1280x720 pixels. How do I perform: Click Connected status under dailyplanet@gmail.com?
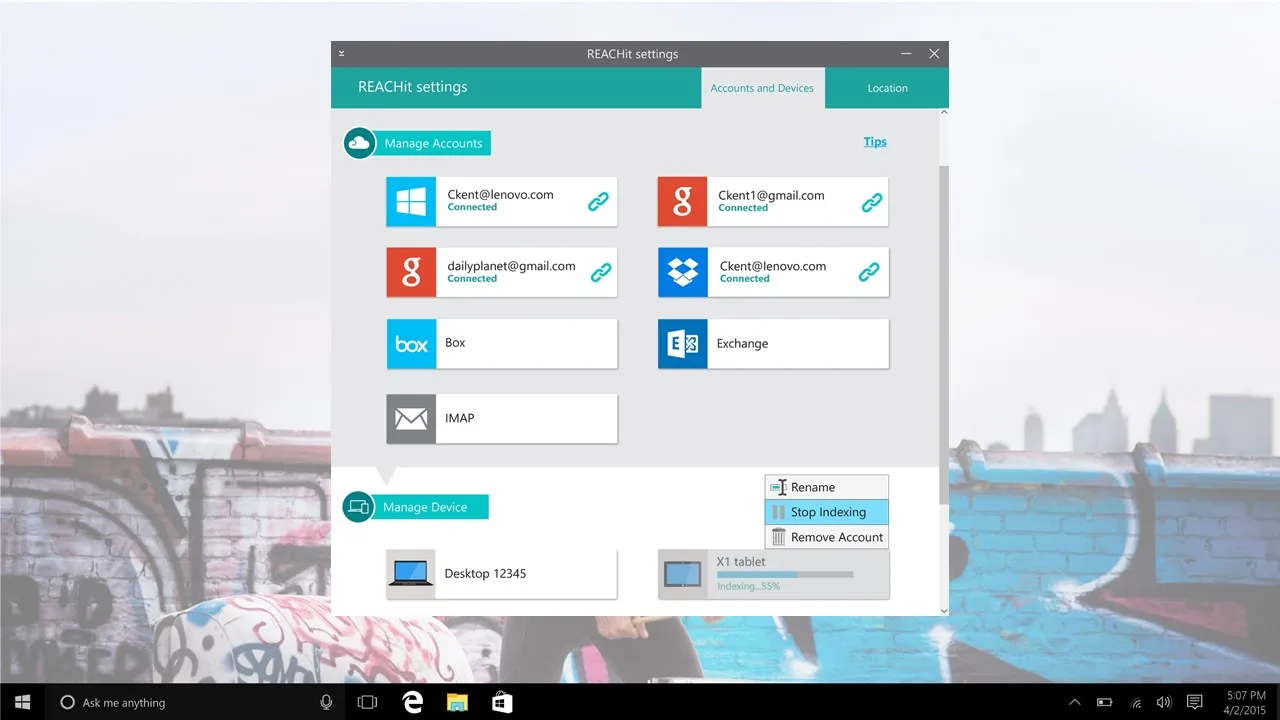coord(472,279)
